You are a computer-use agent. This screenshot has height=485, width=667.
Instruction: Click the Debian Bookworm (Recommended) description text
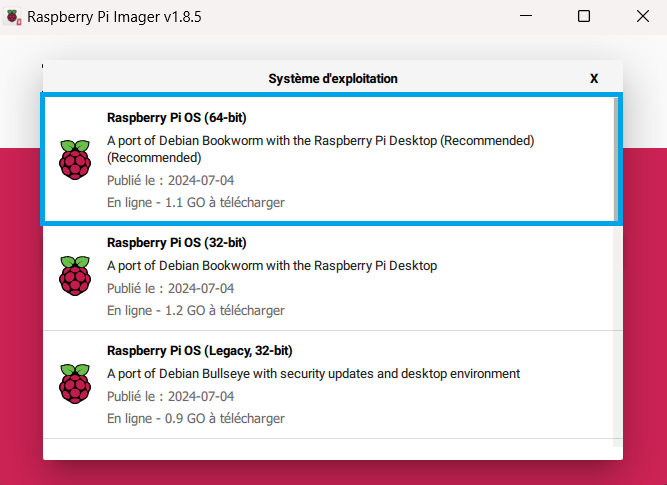(320, 141)
